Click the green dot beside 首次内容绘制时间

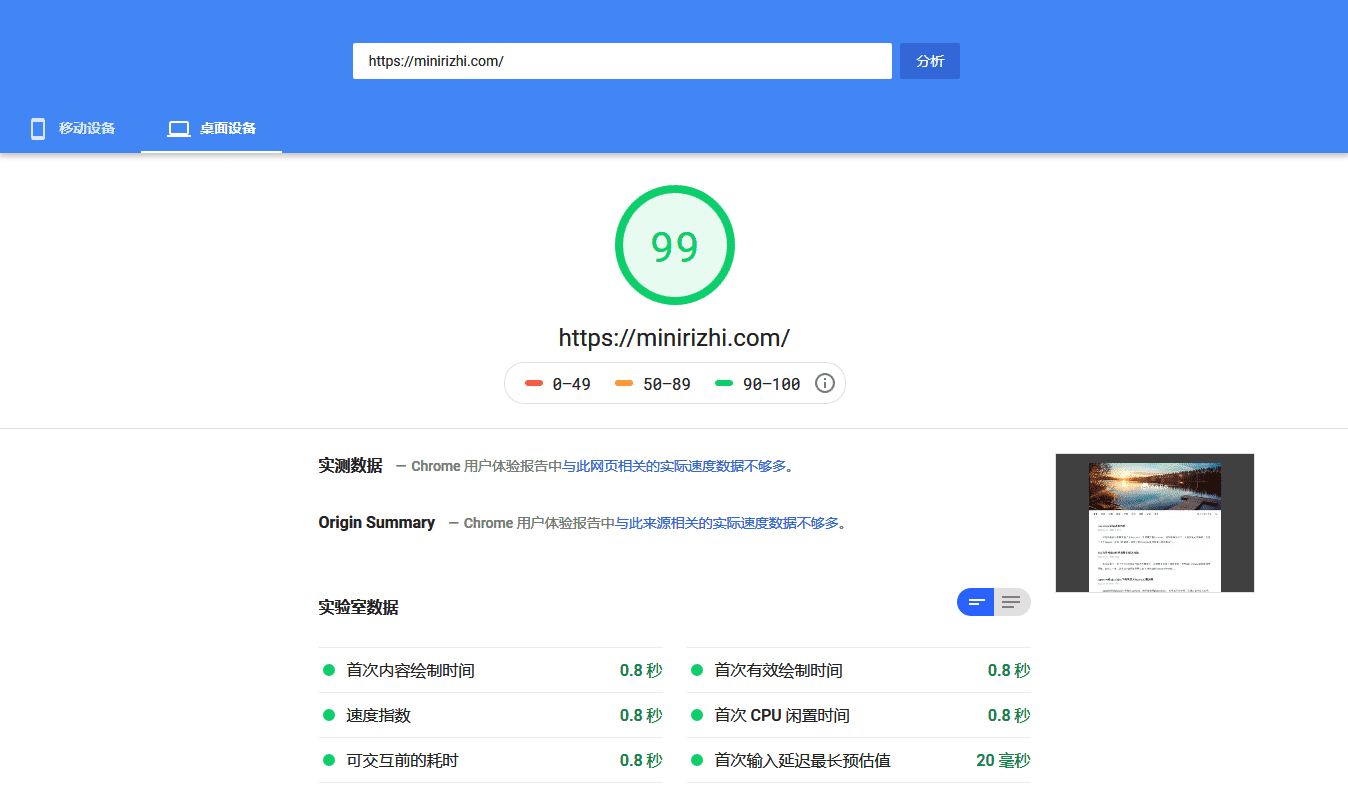coord(329,670)
